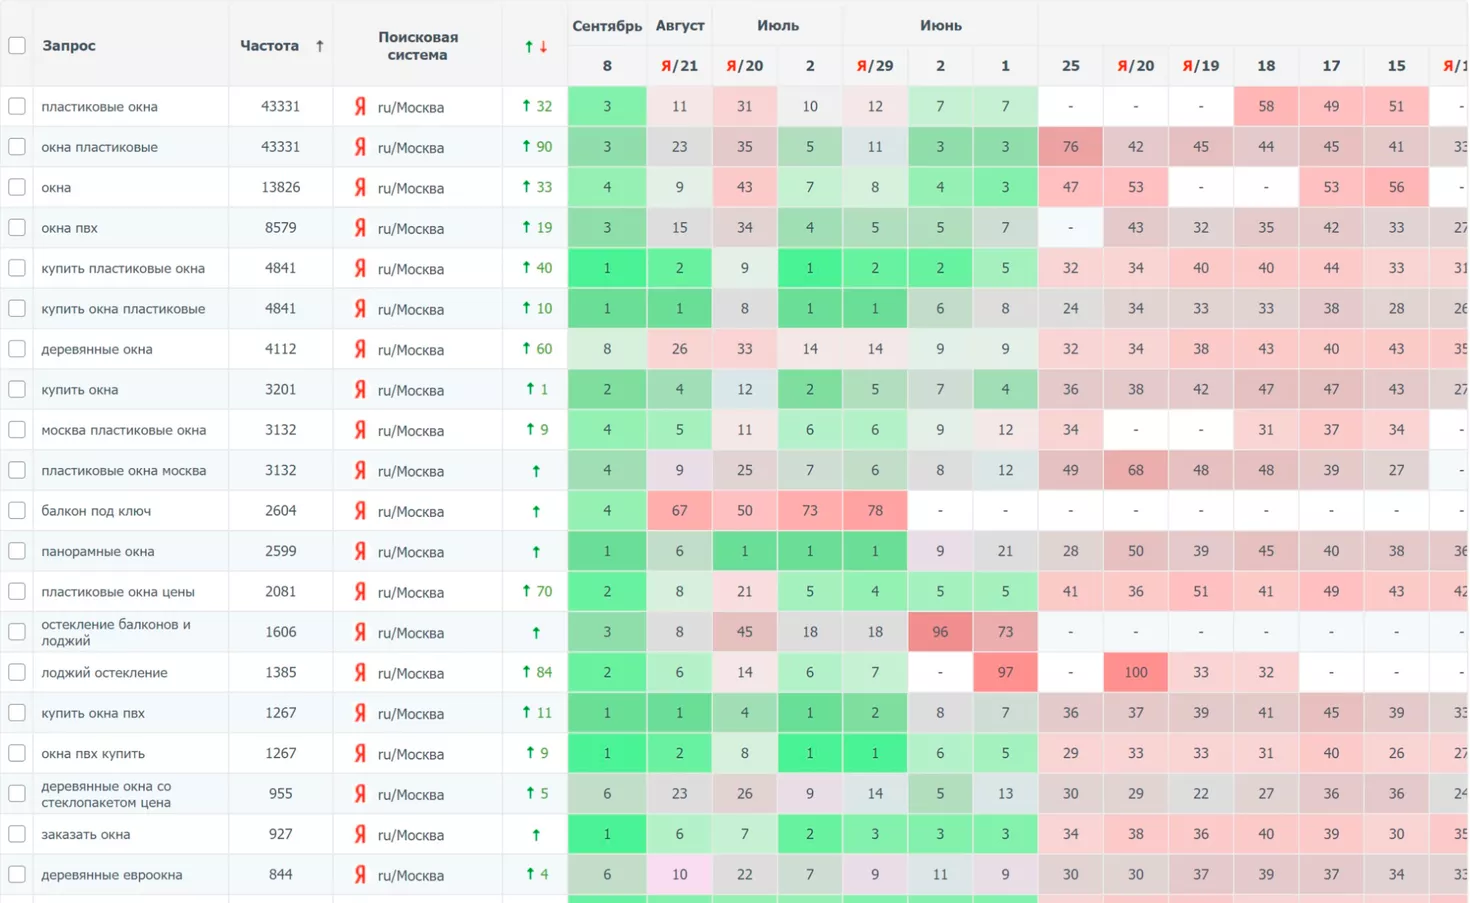This screenshot has height=903, width=1470.
Task: Sort by Частота using the arrow
Action: [x=320, y=46]
